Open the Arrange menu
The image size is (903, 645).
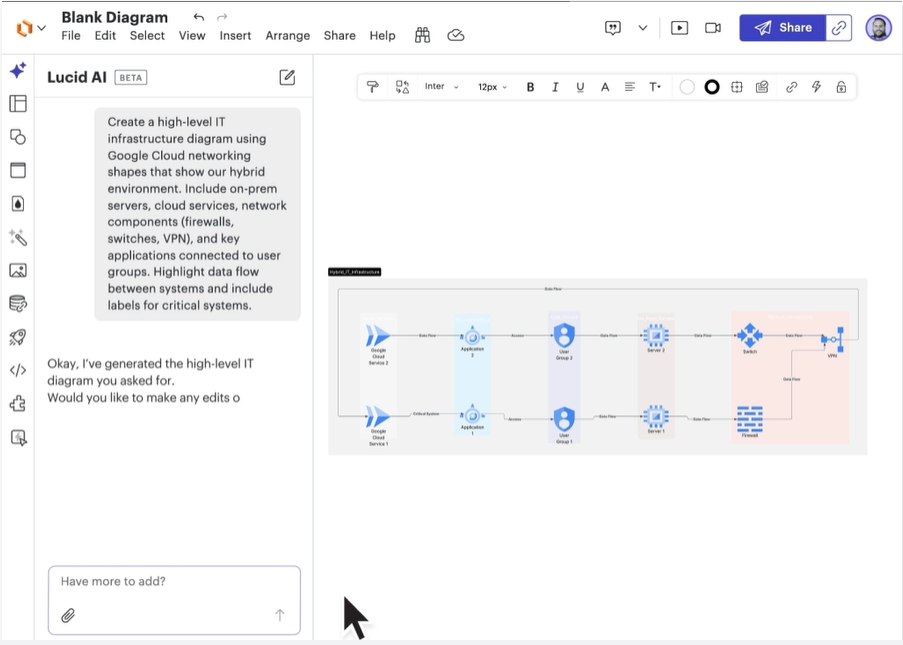[x=288, y=35]
